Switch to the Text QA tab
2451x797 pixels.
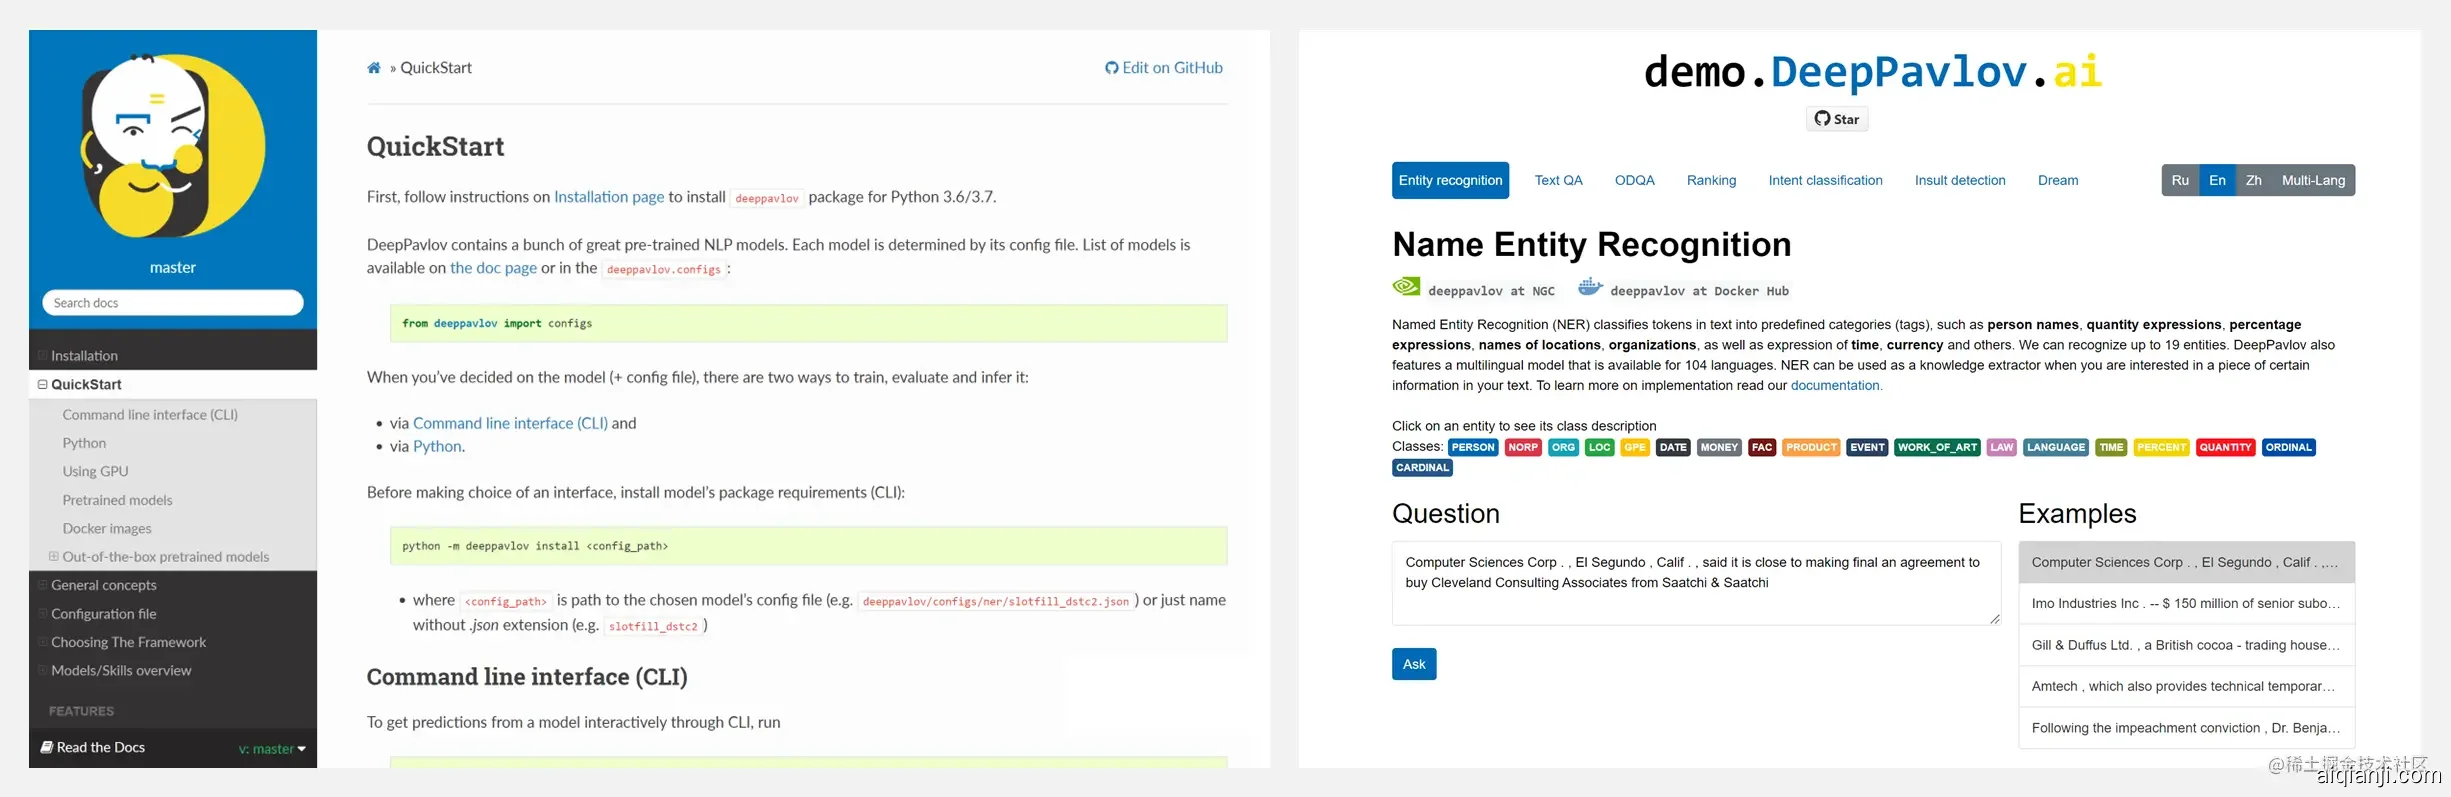click(x=1558, y=181)
